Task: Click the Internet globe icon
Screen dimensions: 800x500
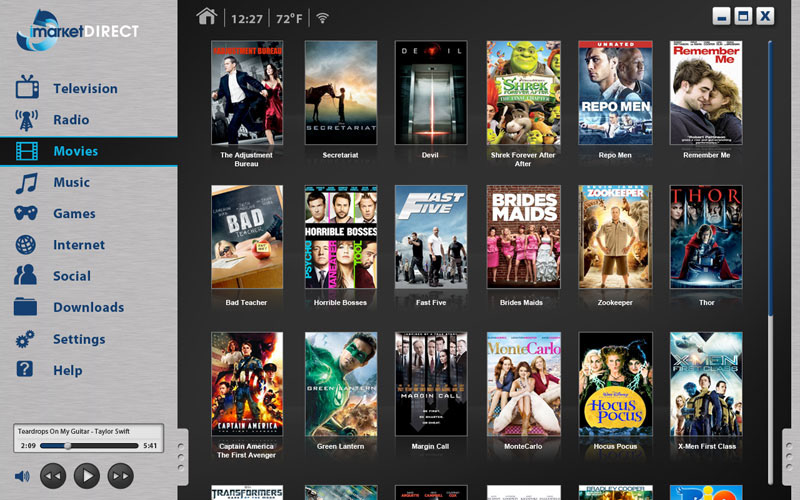Action: [x=26, y=245]
